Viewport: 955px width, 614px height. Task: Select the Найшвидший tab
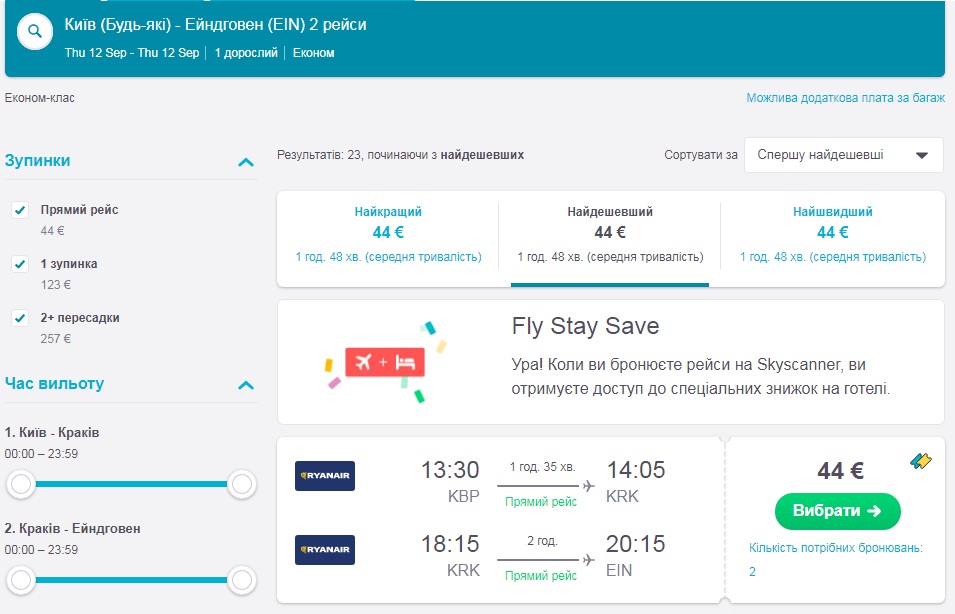[x=832, y=234]
